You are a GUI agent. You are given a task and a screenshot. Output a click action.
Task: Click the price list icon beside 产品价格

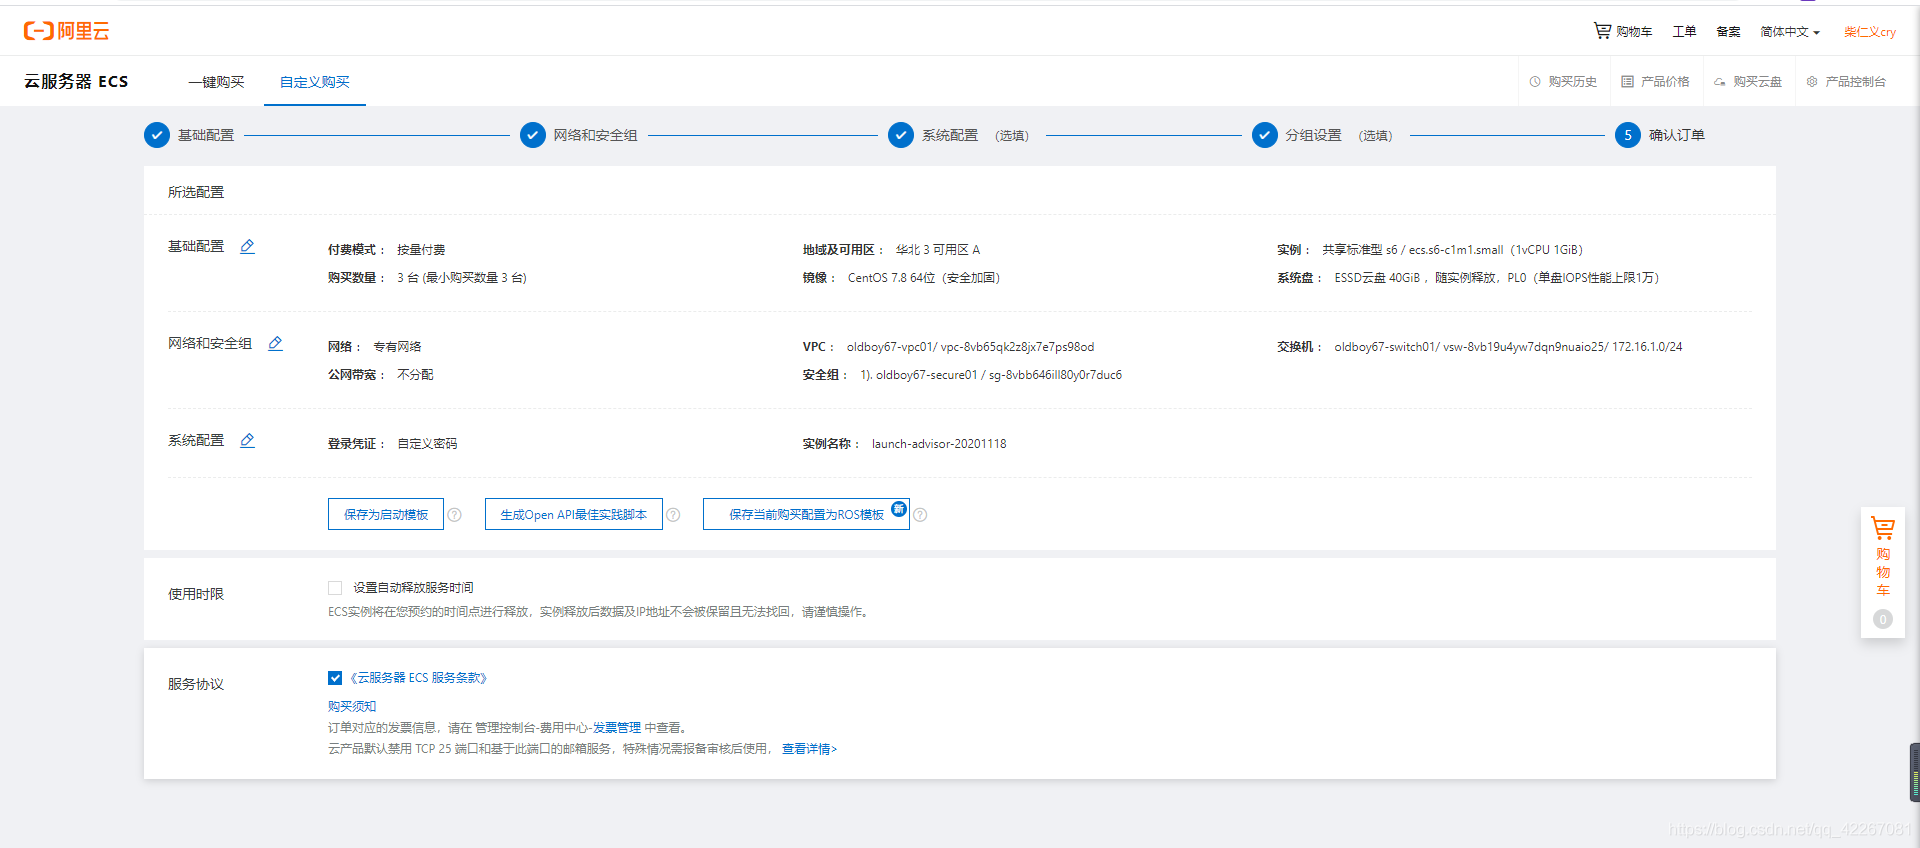[1627, 82]
